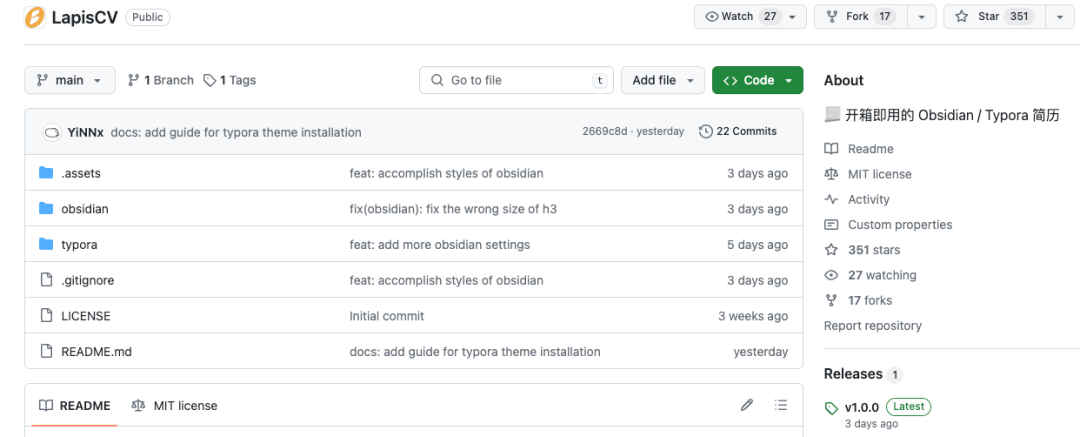
Task: Open the README outline list icon
Action: coord(781,405)
